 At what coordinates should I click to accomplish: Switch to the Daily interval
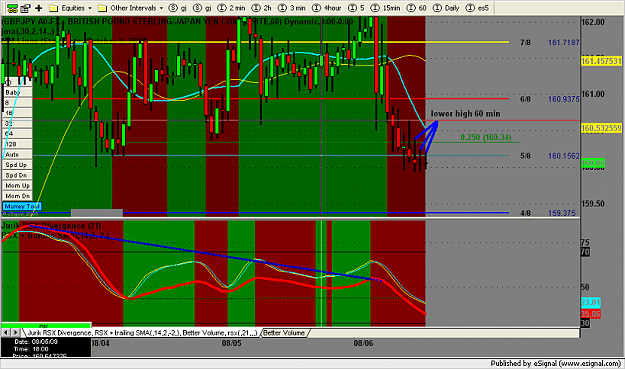point(446,8)
